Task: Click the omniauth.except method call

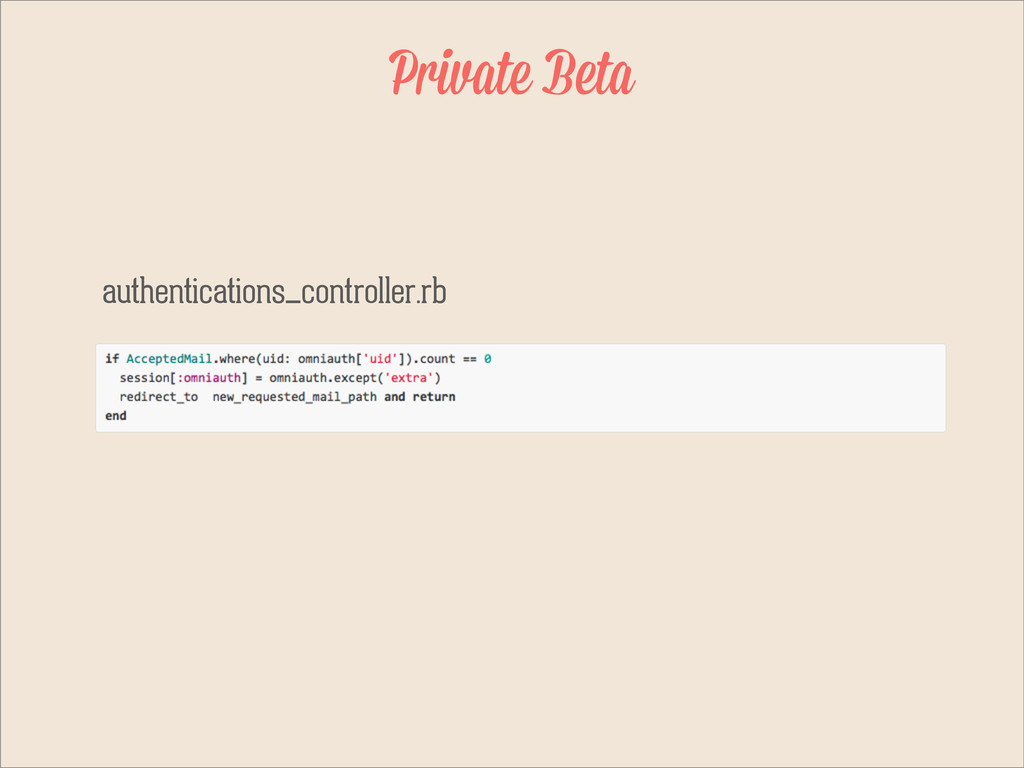Action: click(323, 377)
